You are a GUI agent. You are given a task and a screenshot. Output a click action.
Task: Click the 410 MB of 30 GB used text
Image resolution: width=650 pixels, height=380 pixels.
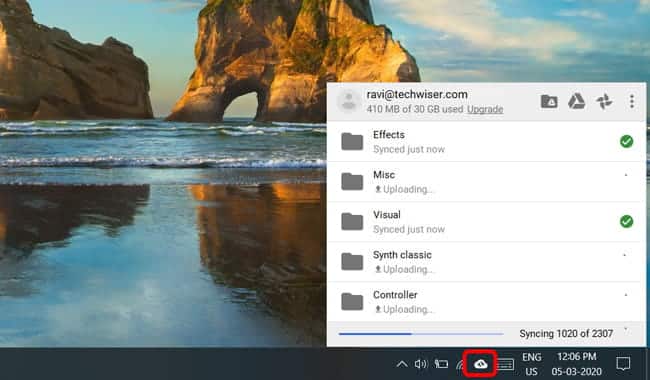click(x=415, y=109)
